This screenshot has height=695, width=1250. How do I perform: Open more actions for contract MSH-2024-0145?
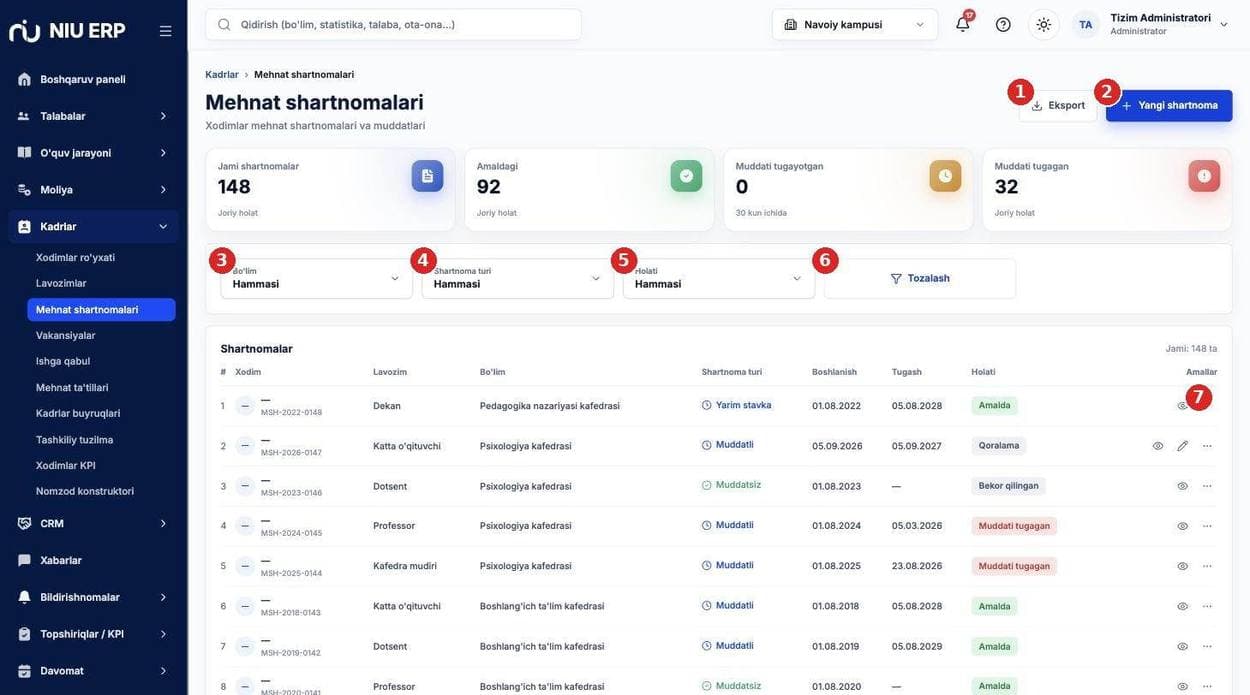pos(1207,526)
